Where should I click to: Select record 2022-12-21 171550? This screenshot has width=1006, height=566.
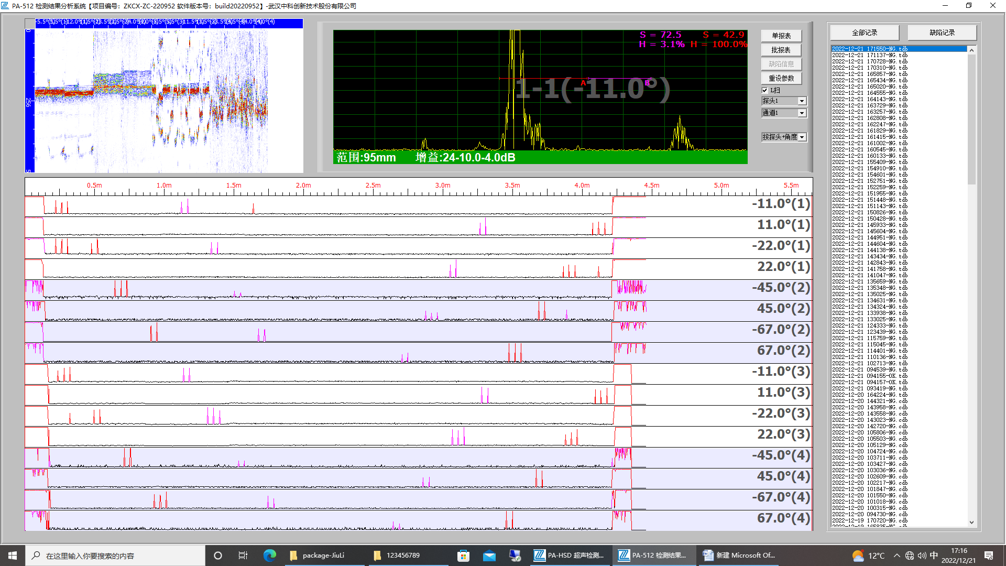click(899, 49)
